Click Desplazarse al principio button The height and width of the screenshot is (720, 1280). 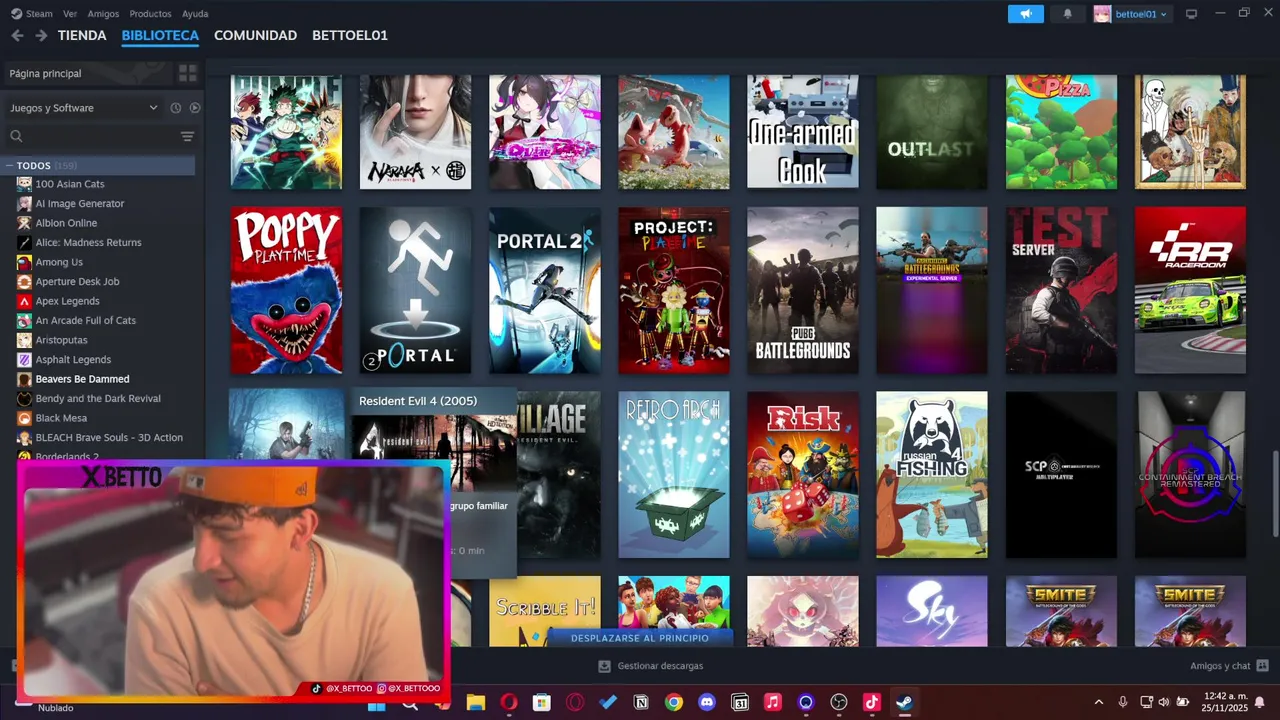(640, 638)
